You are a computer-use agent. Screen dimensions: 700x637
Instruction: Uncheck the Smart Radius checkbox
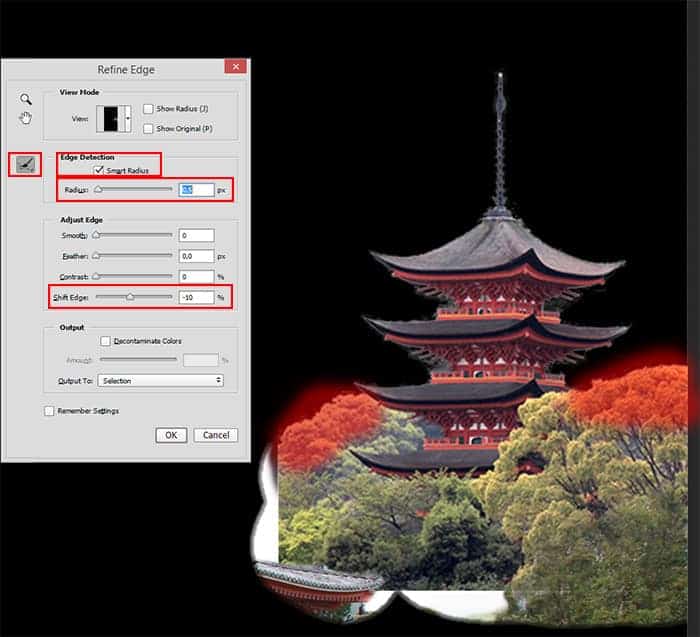(97, 171)
